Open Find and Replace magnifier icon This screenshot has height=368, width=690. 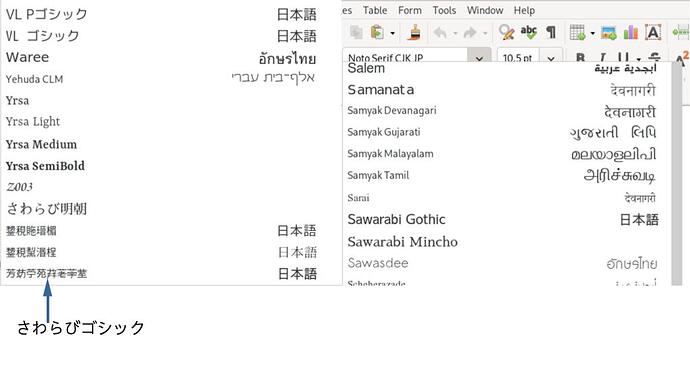pos(506,32)
